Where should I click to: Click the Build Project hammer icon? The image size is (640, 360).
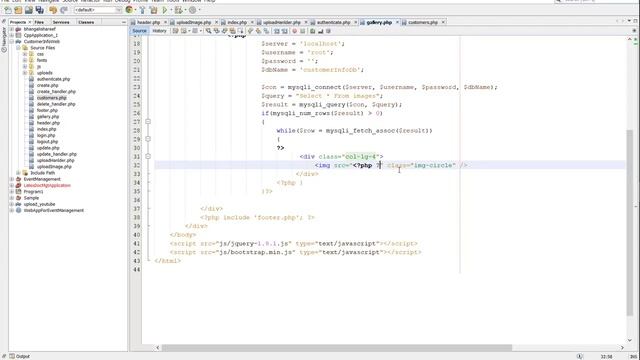tap(142, 10)
